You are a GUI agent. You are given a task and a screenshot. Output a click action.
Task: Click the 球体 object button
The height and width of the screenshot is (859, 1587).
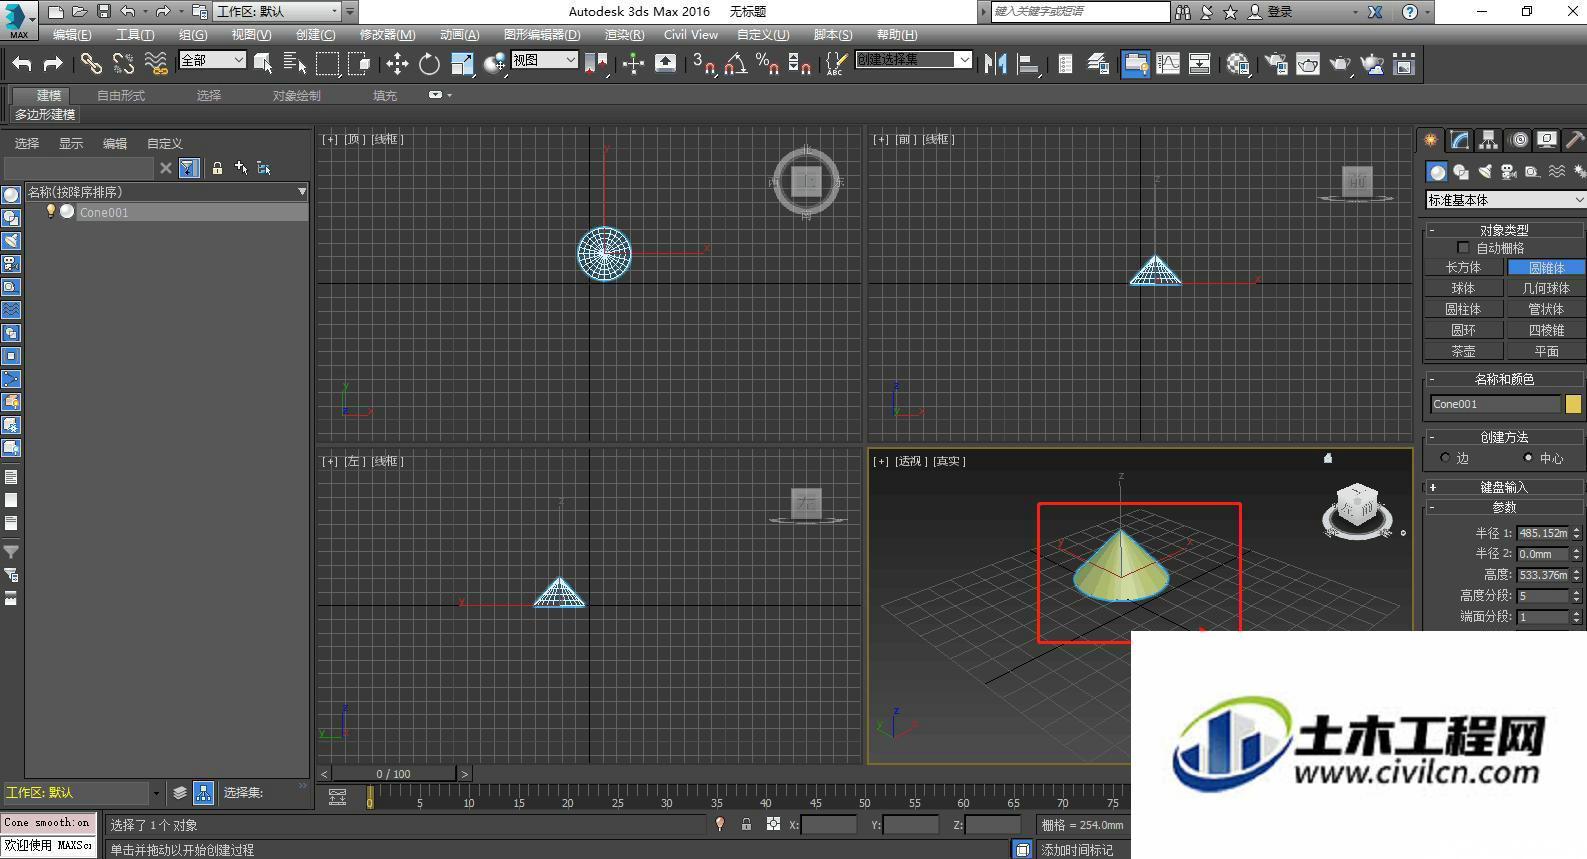tap(1463, 288)
